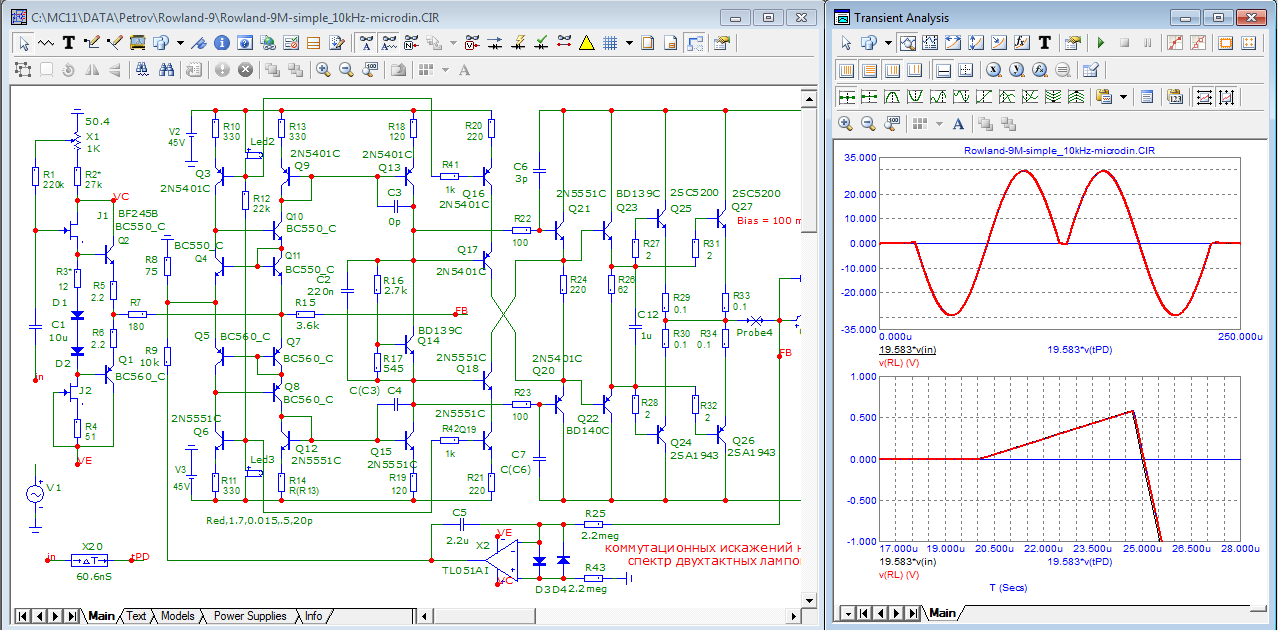This screenshot has width=1278, height=630.
Task: Click the v(RL) (V) waveform label
Action: (x=898, y=363)
